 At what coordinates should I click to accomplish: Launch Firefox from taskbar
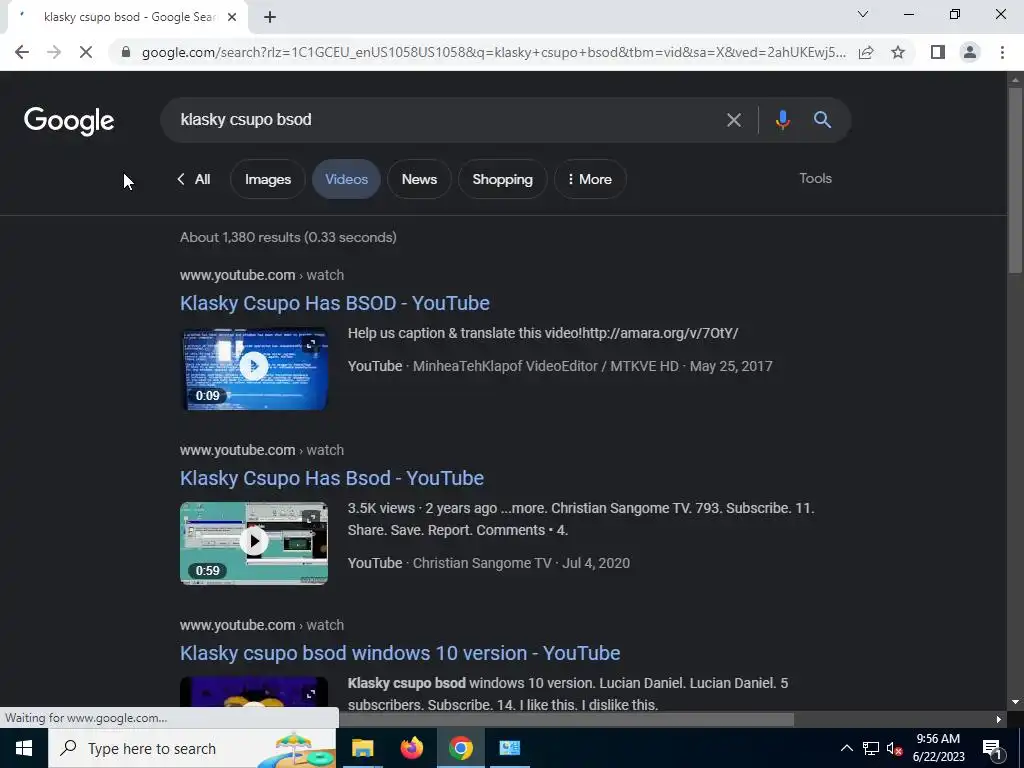(411, 748)
